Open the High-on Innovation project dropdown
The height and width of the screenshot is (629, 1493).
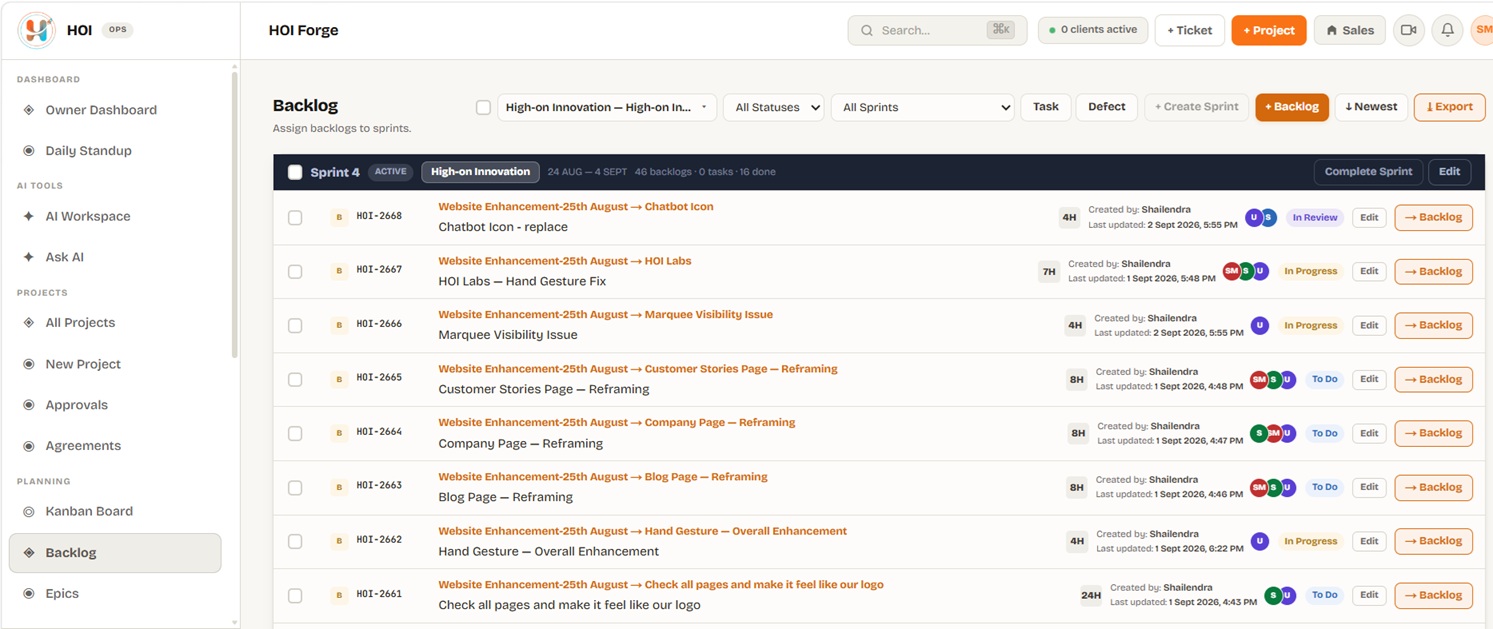tap(607, 107)
